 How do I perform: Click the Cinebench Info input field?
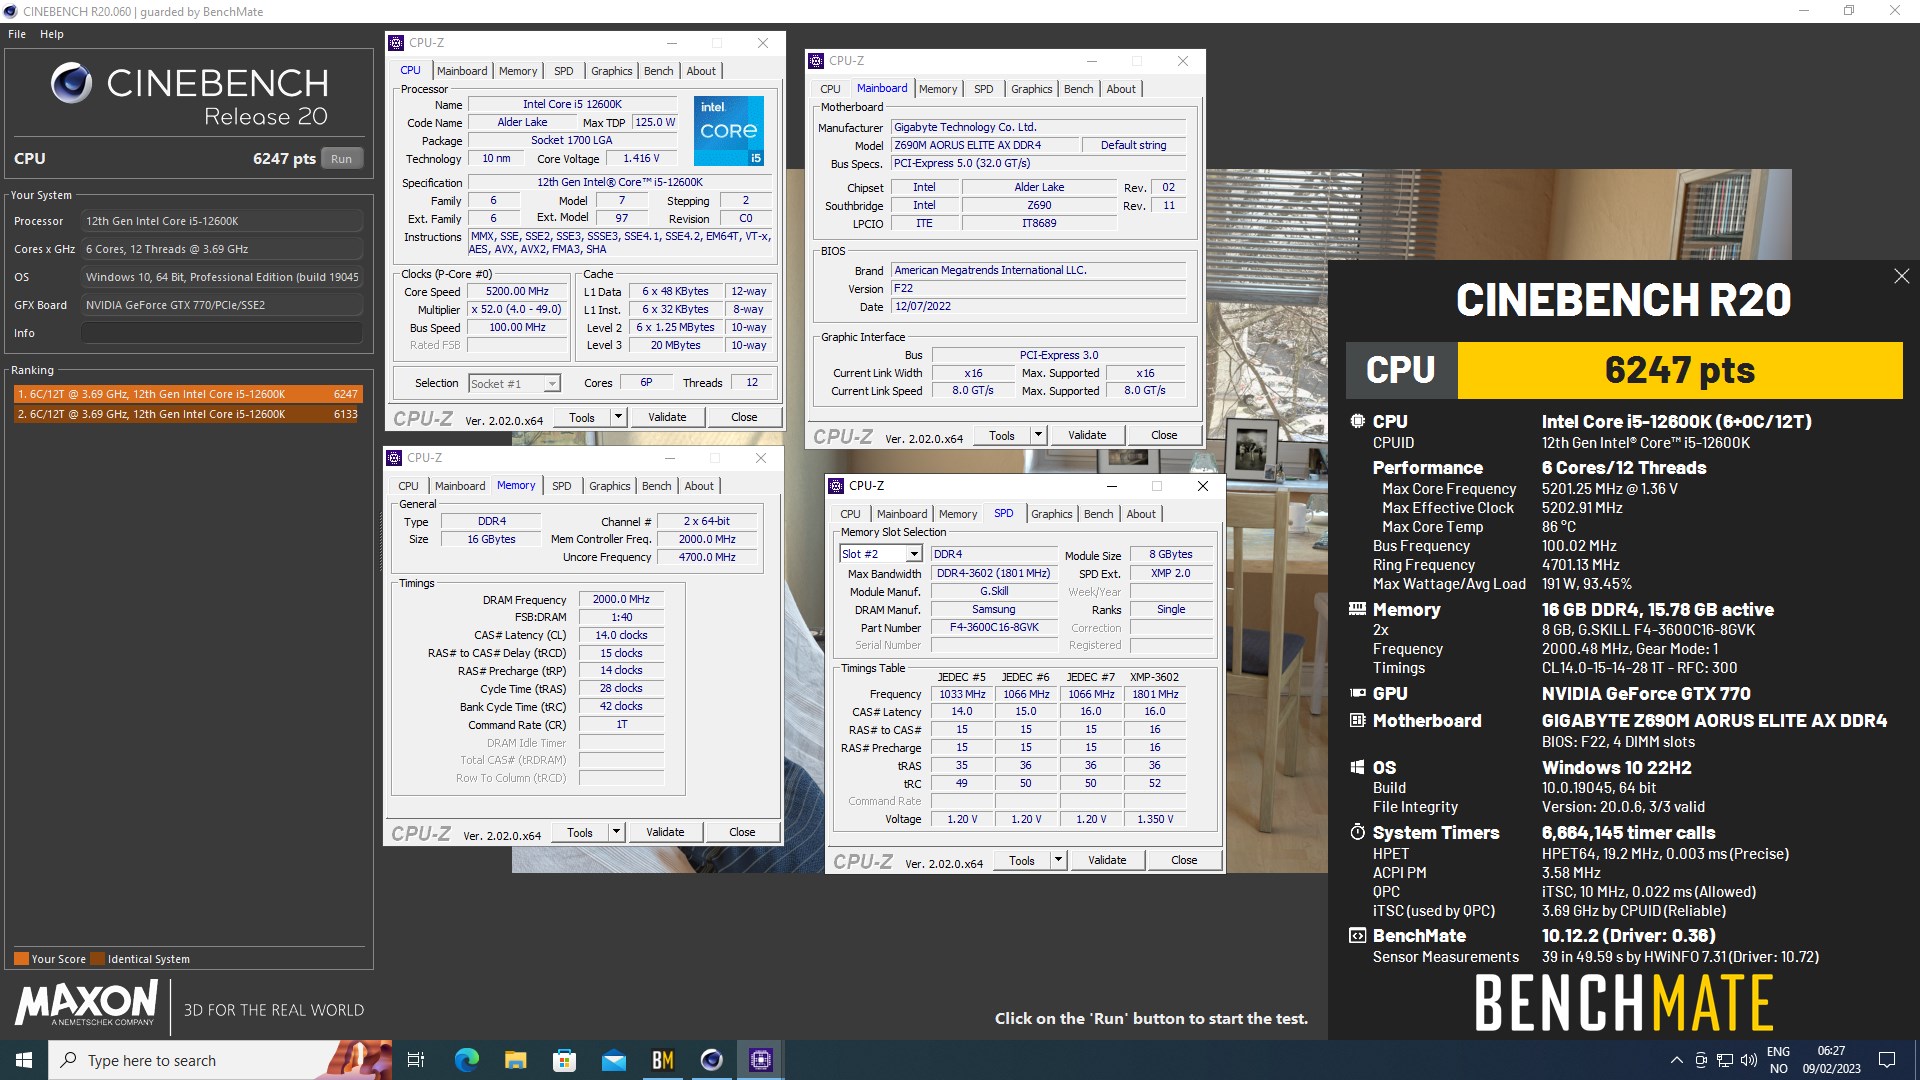pos(222,333)
